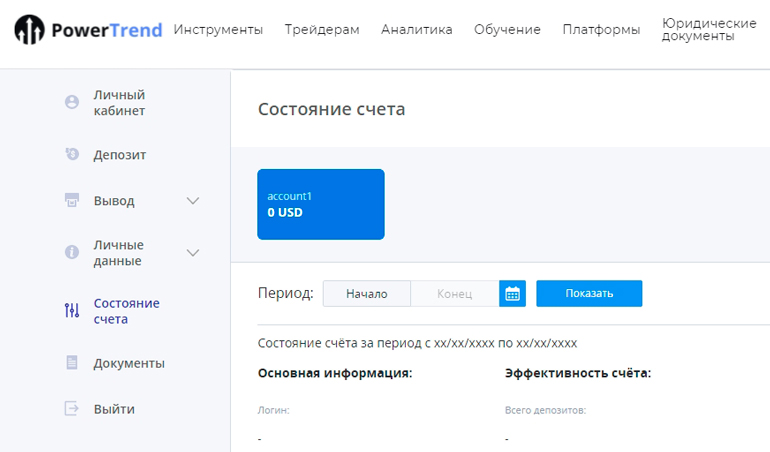Open the Обучение menu
This screenshot has height=452, width=770.
507,29
